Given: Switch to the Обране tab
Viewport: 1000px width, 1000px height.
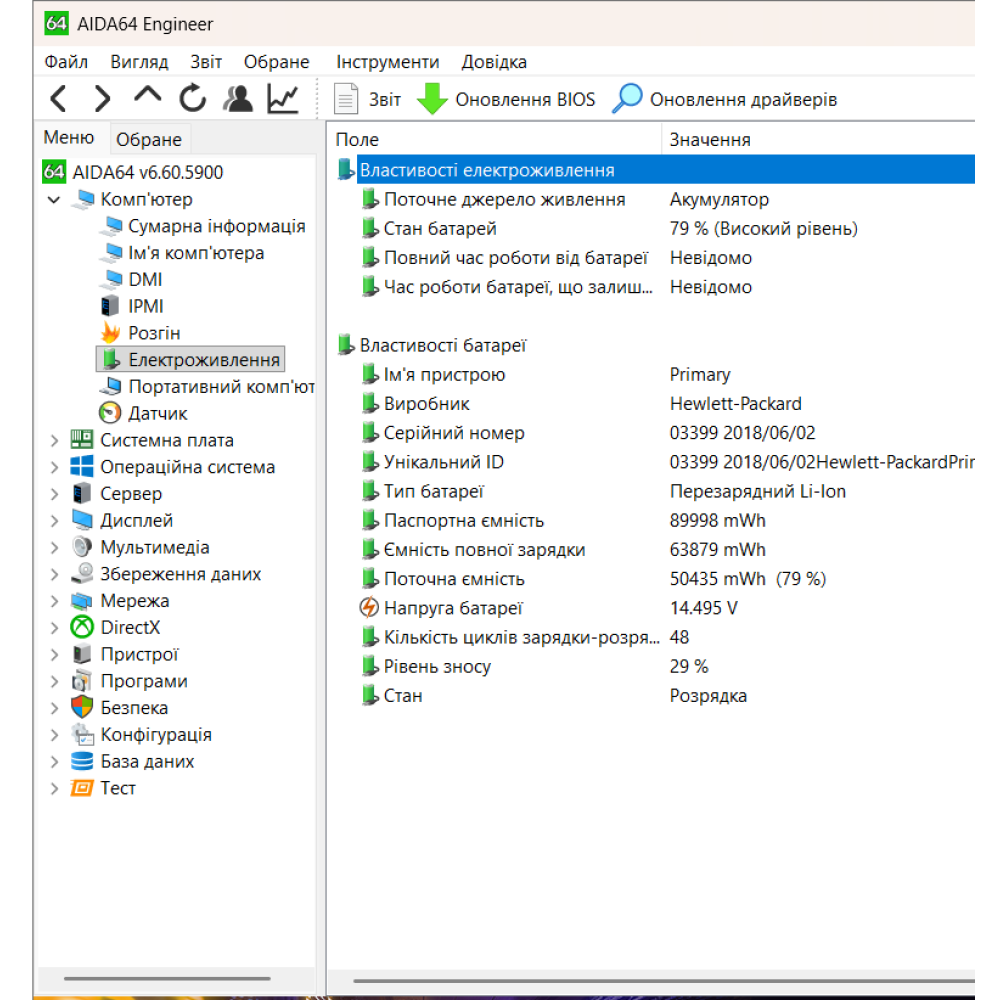Looking at the screenshot, I should (x=149, y=140).
